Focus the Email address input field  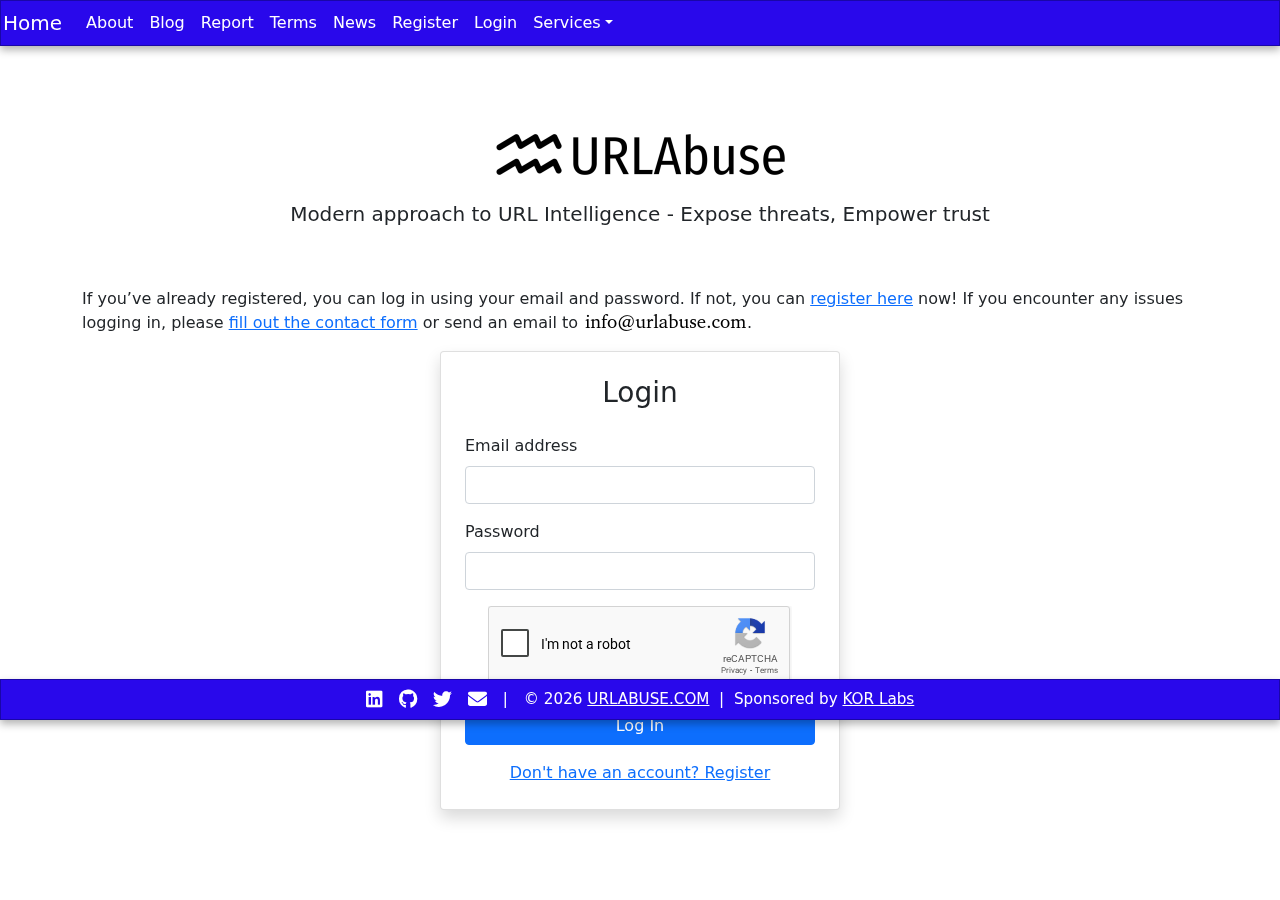click(640, 485)
